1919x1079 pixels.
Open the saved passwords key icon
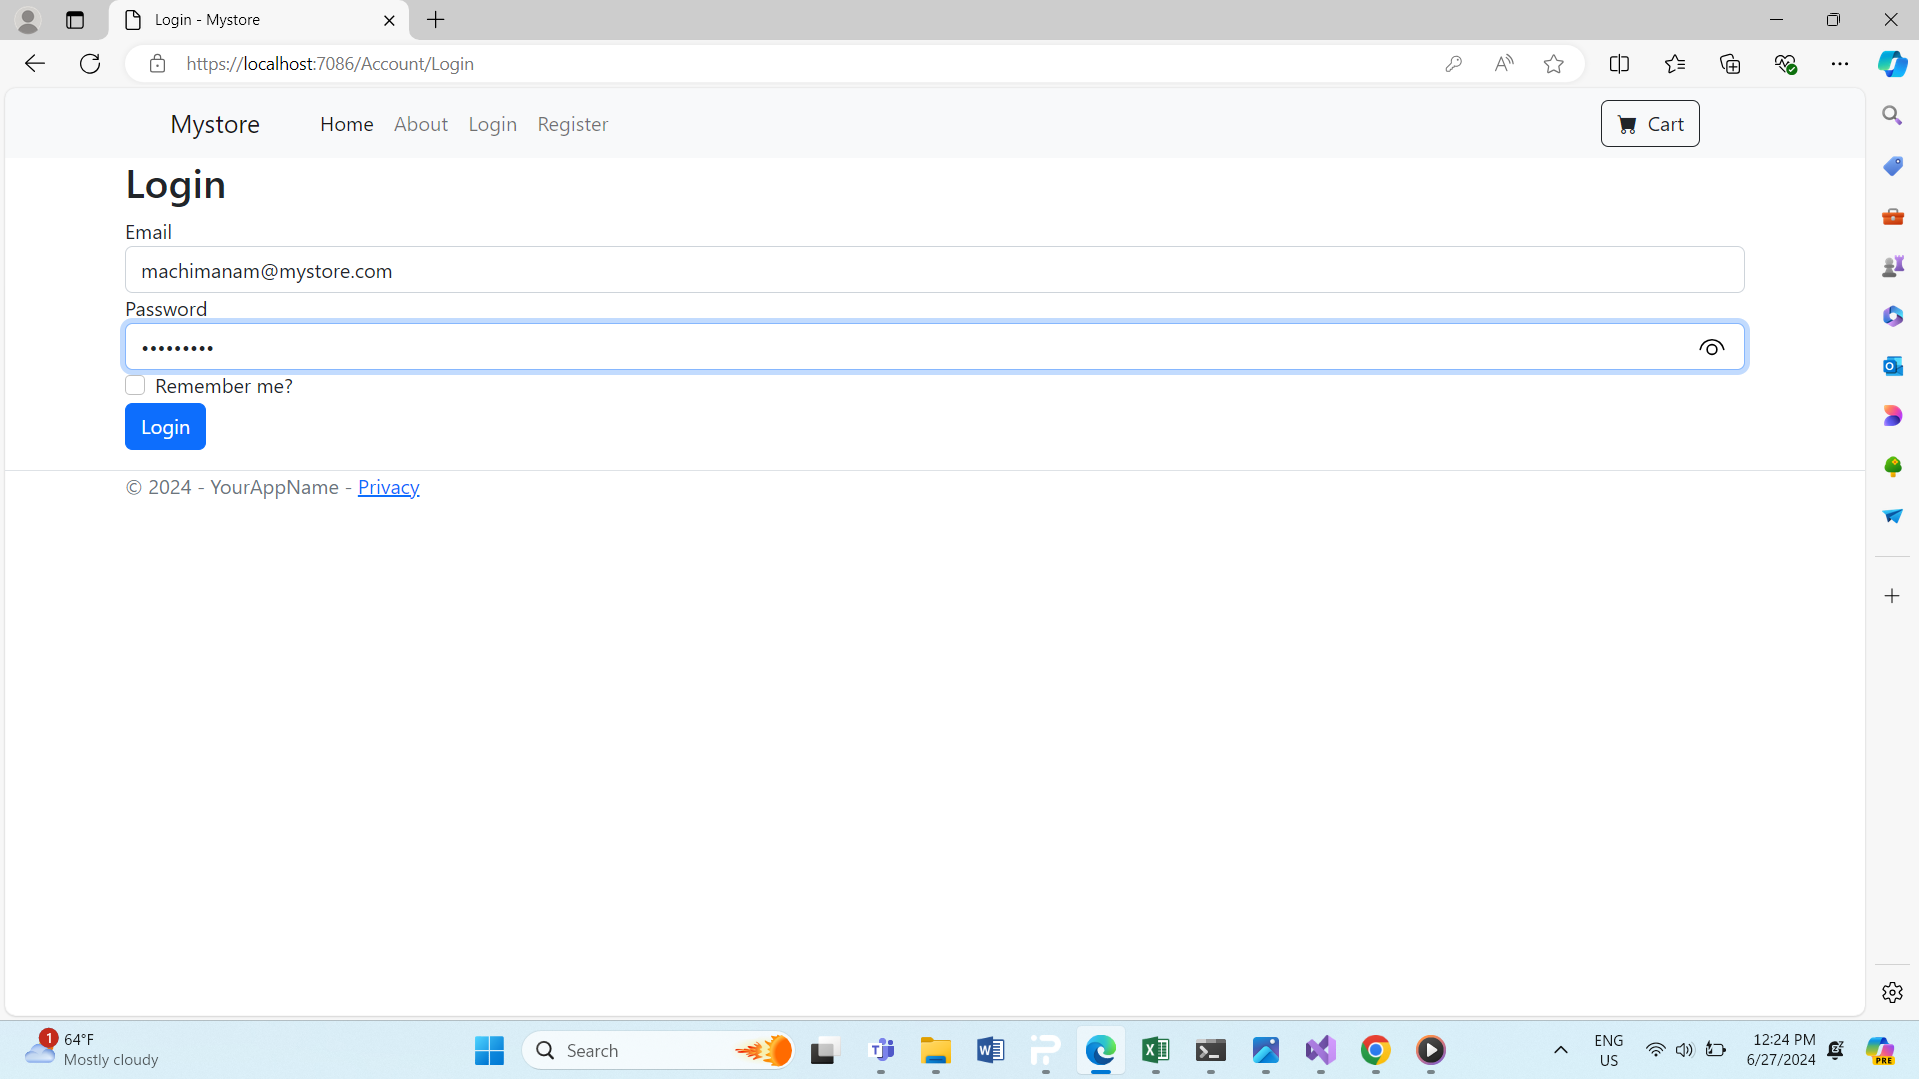[x=1453, y=64]
